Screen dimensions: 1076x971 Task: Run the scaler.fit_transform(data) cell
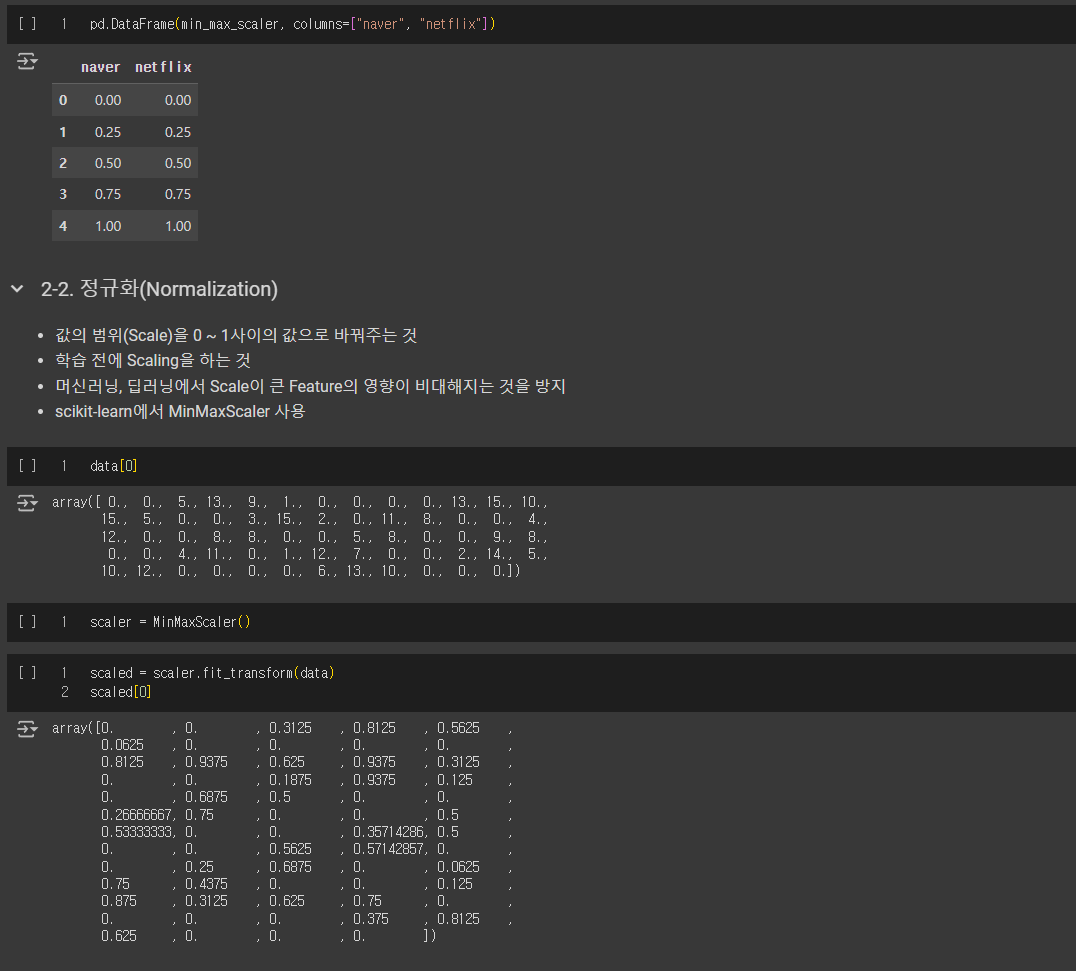27,672
